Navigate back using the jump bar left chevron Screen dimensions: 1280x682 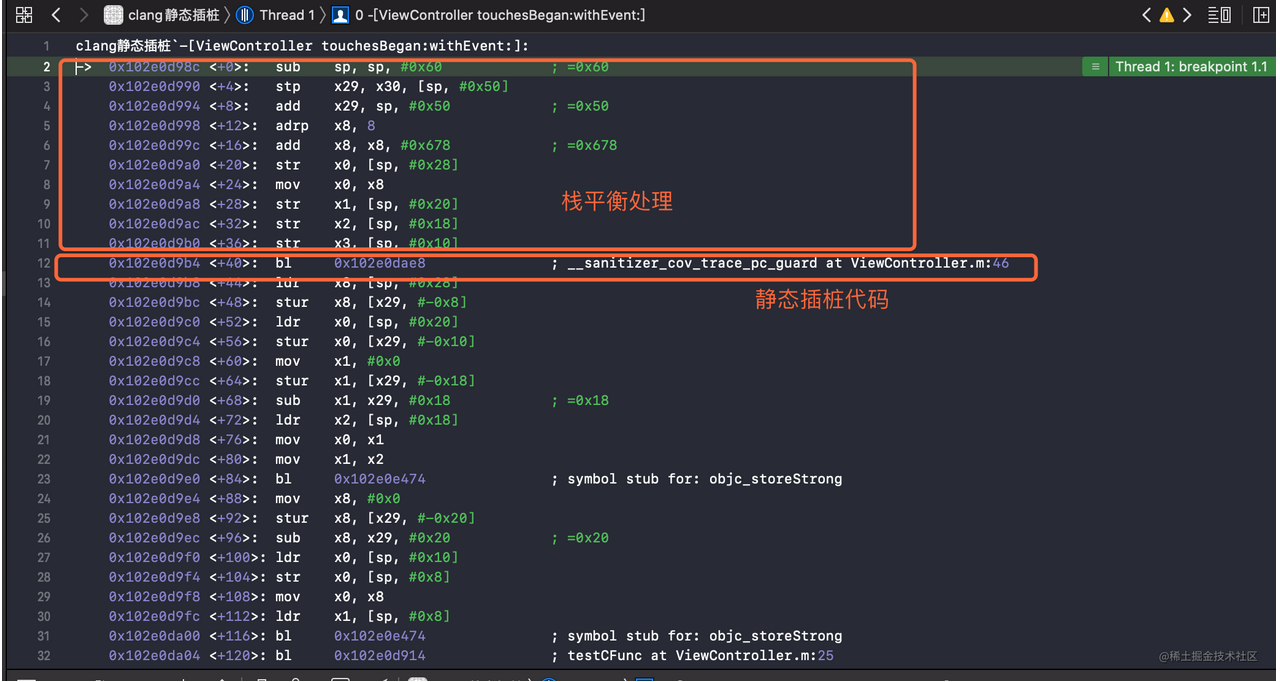pos(56,15)
